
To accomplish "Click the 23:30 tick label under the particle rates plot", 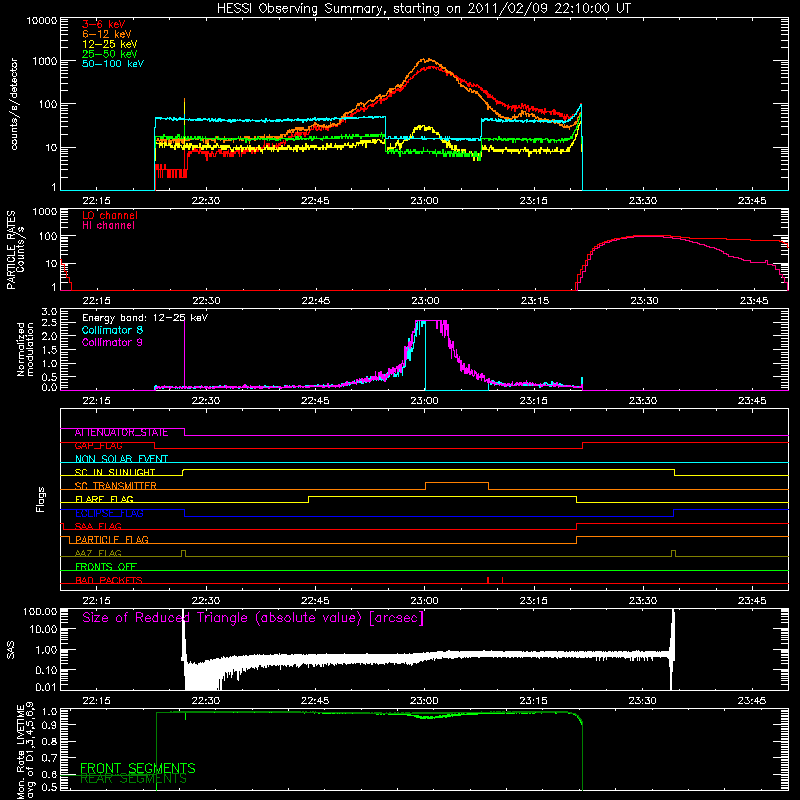I will [x=644, y=301].
